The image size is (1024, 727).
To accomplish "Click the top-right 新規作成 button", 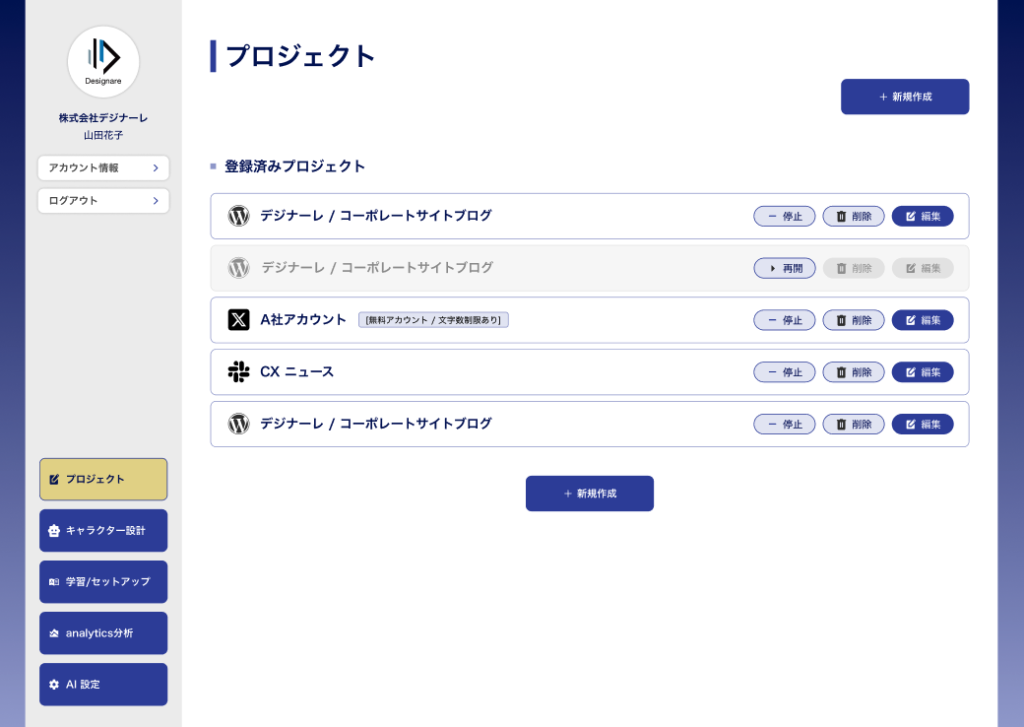I will [x=904, y=97].
